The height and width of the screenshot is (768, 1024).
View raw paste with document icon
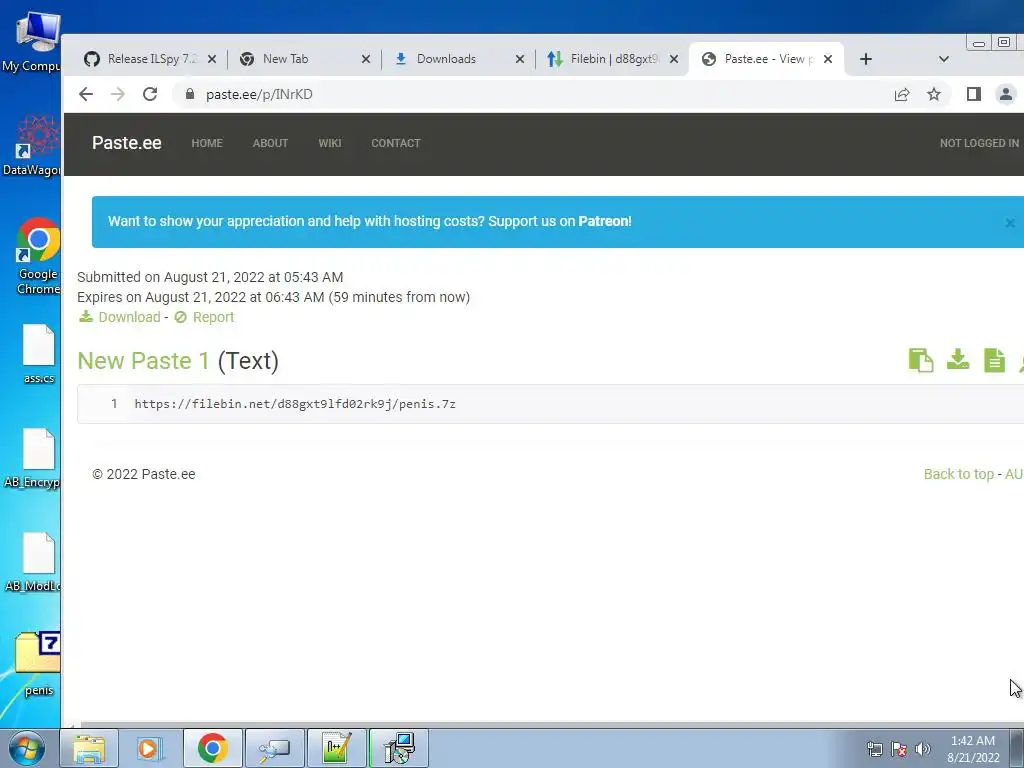click(x=994, y=360)
